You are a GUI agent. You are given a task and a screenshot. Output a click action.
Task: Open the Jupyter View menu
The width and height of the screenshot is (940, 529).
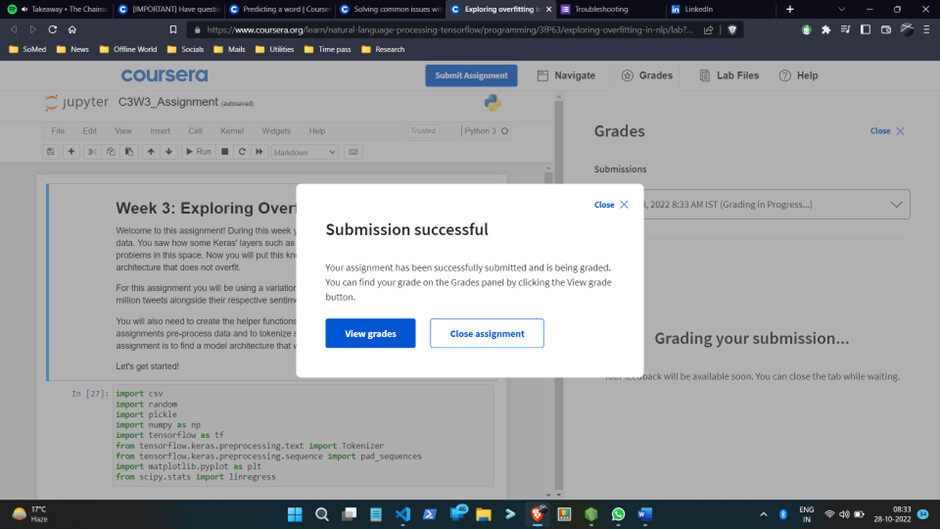[x=123, y=131]
